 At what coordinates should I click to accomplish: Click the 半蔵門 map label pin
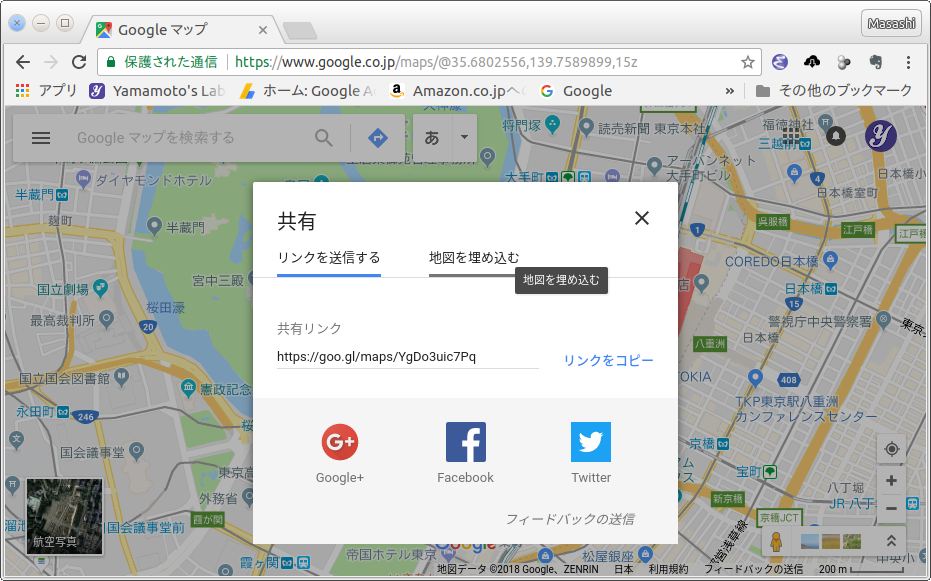point(154,226)
